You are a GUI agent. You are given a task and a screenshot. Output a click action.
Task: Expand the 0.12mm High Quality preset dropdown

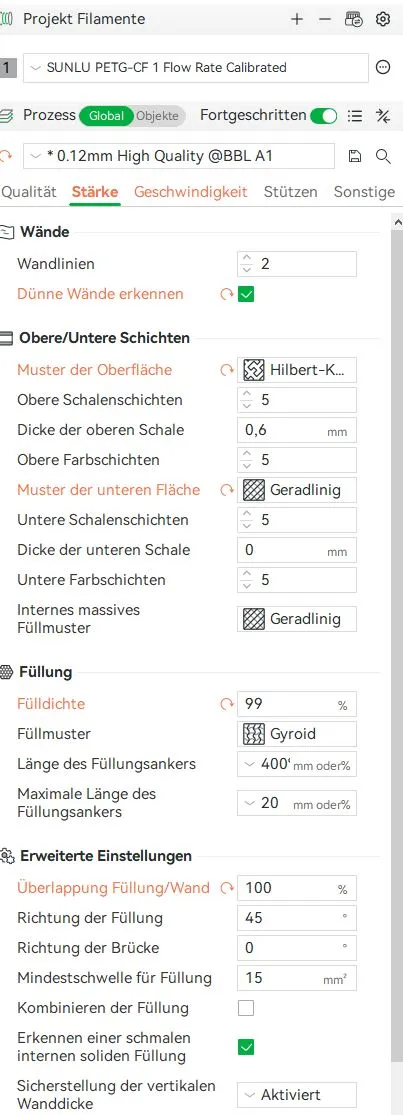179,156
